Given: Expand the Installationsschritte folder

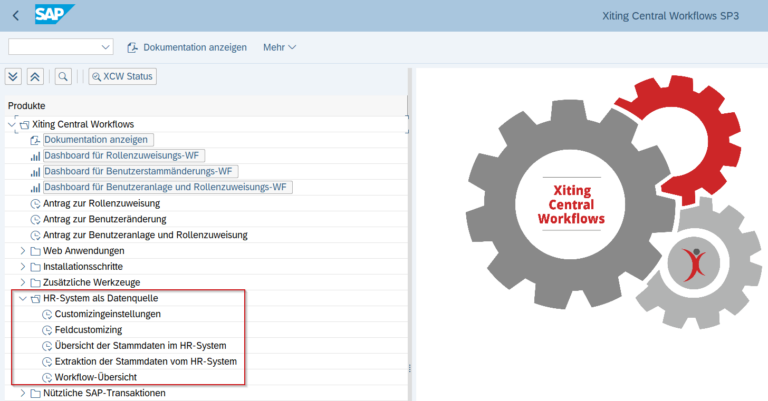Looking at the screenshot, I should point(23,266).
